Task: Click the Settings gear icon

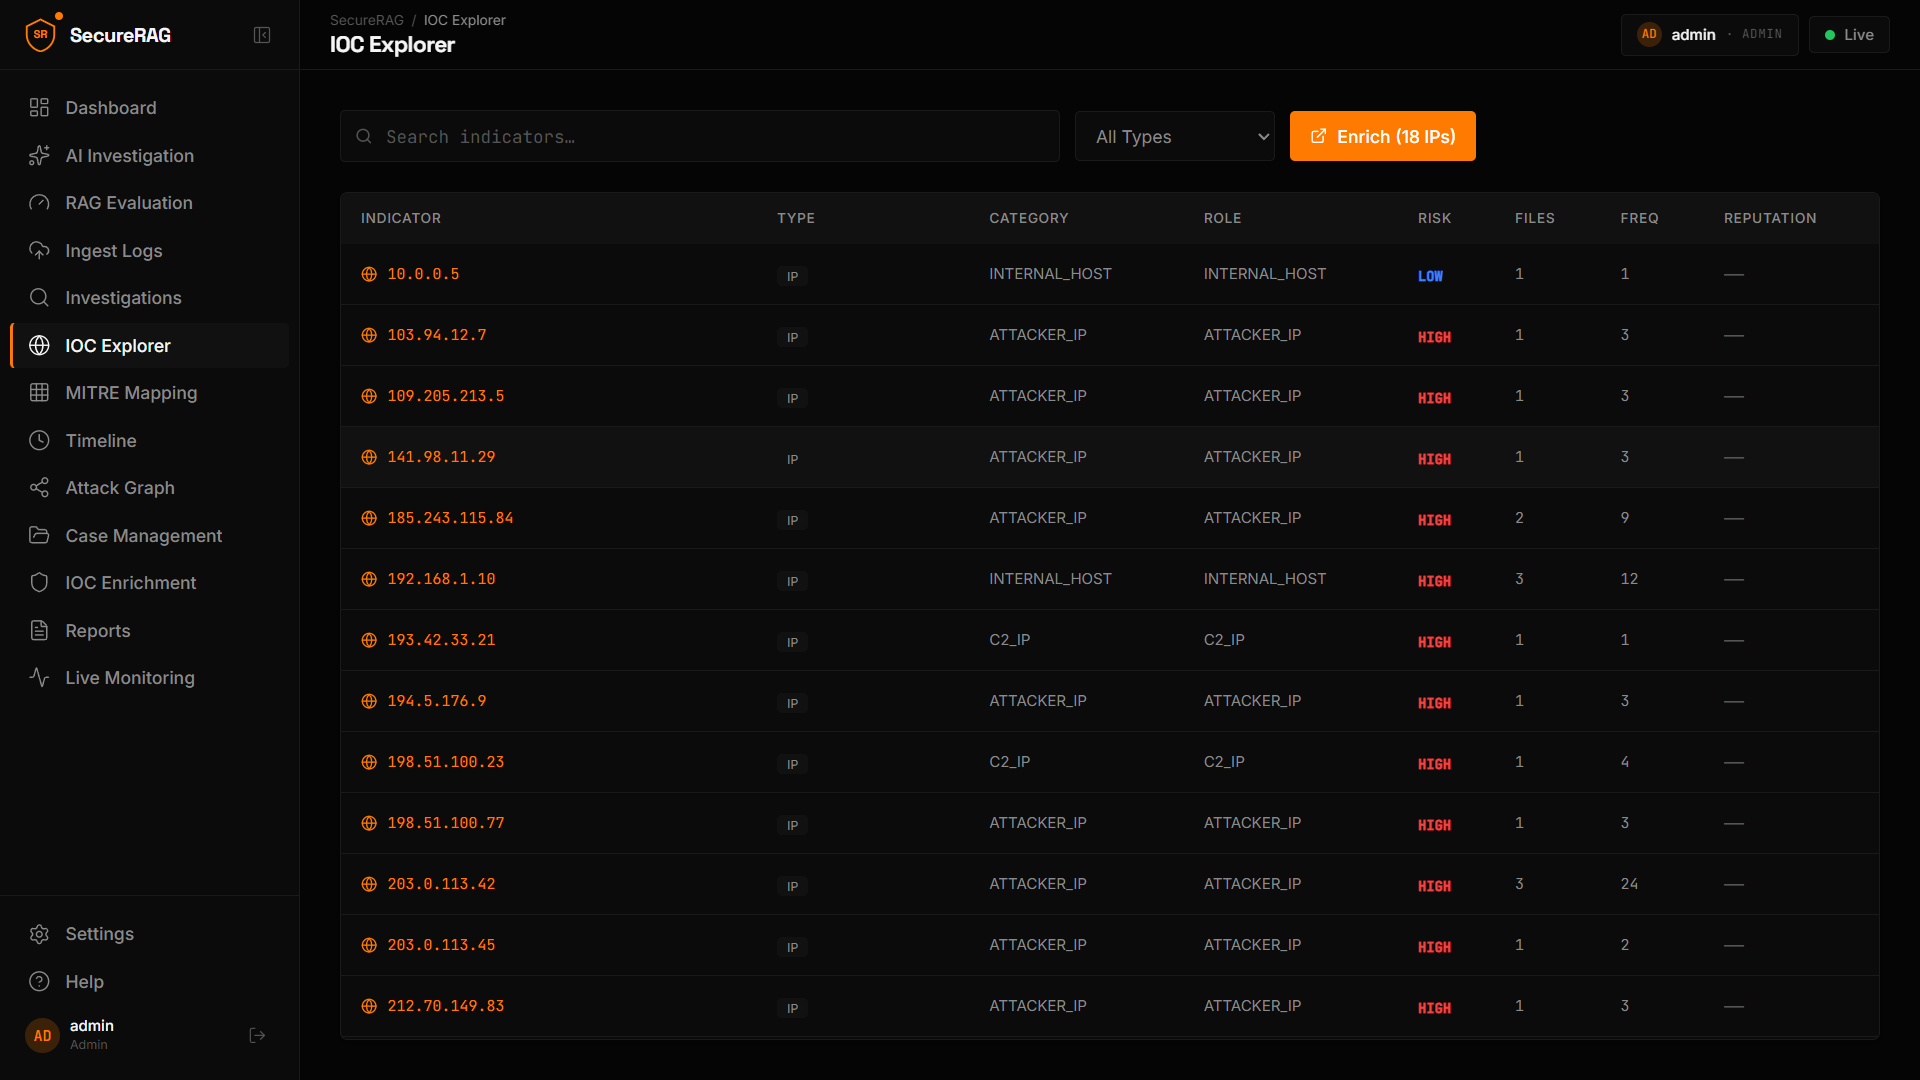Action: click(39, 934)
